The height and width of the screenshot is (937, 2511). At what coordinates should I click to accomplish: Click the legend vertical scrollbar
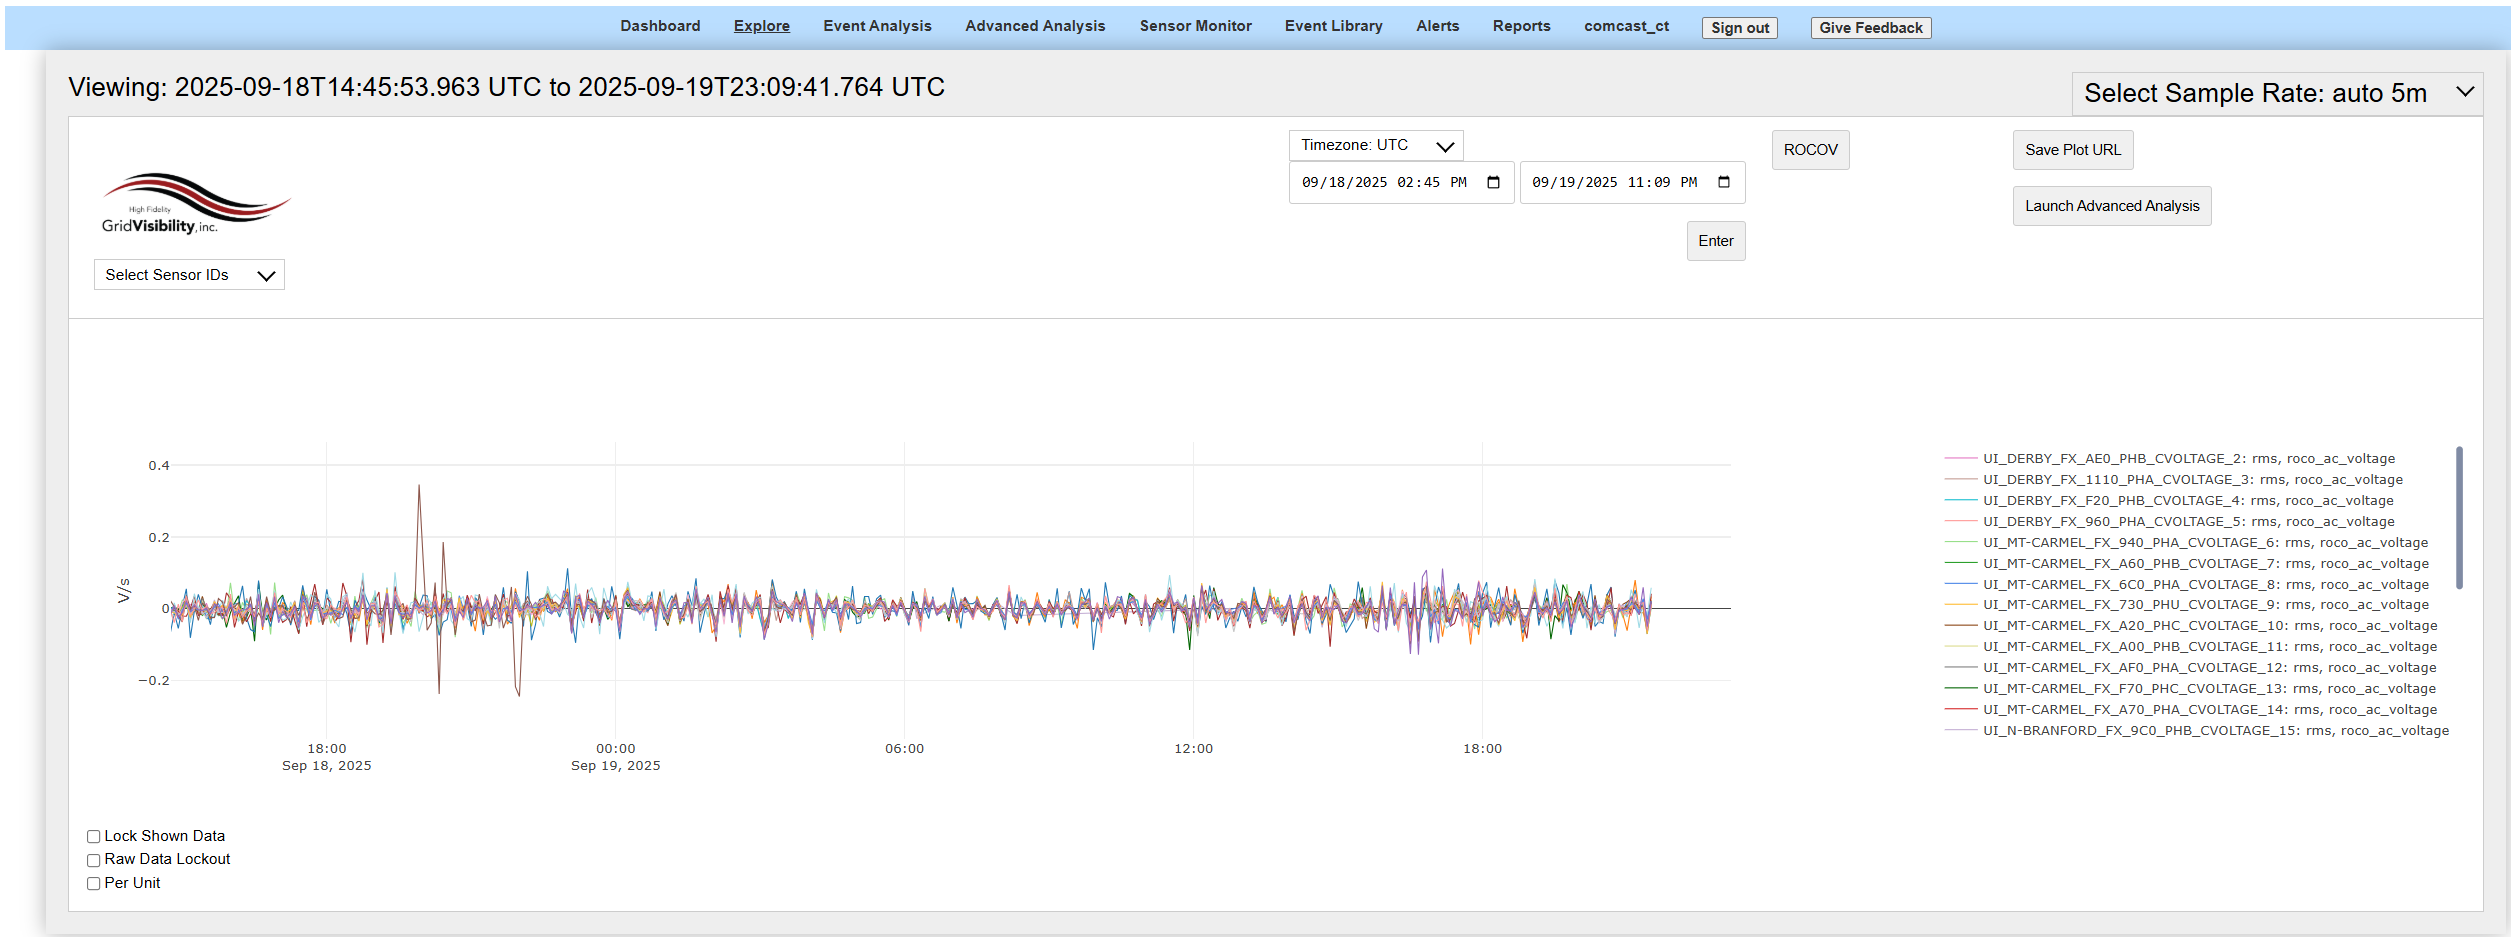tap(2458, 518)
